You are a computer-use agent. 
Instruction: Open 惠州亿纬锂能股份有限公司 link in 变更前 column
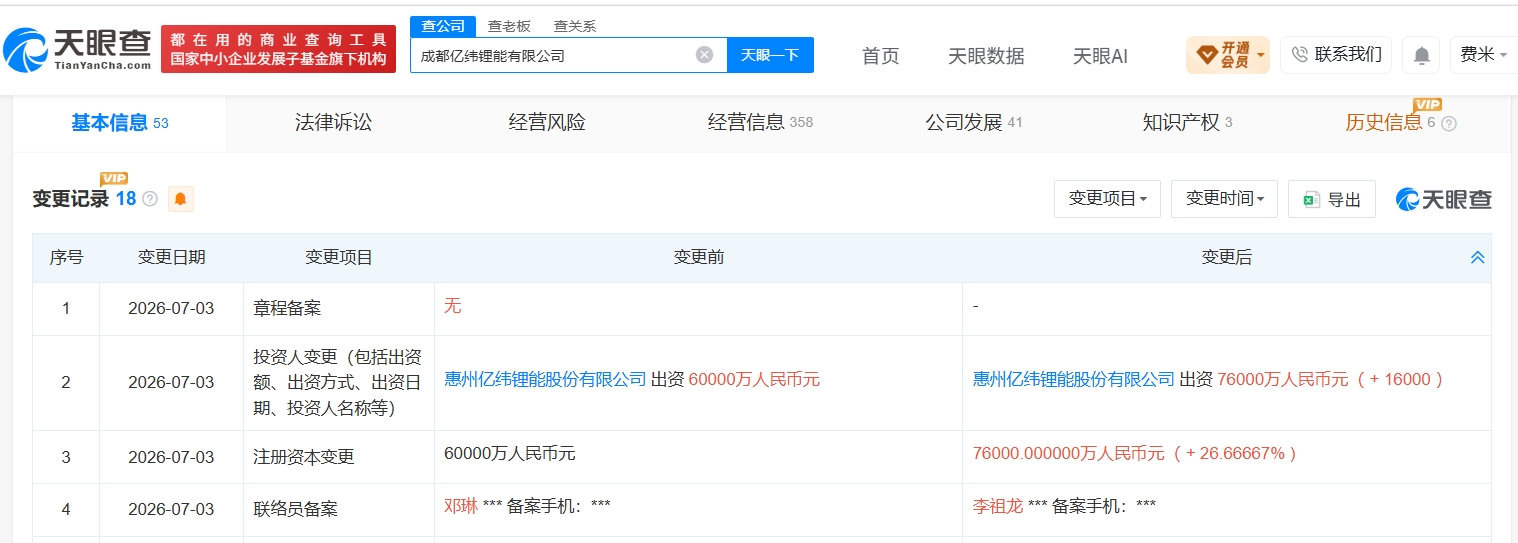point(545,380)
